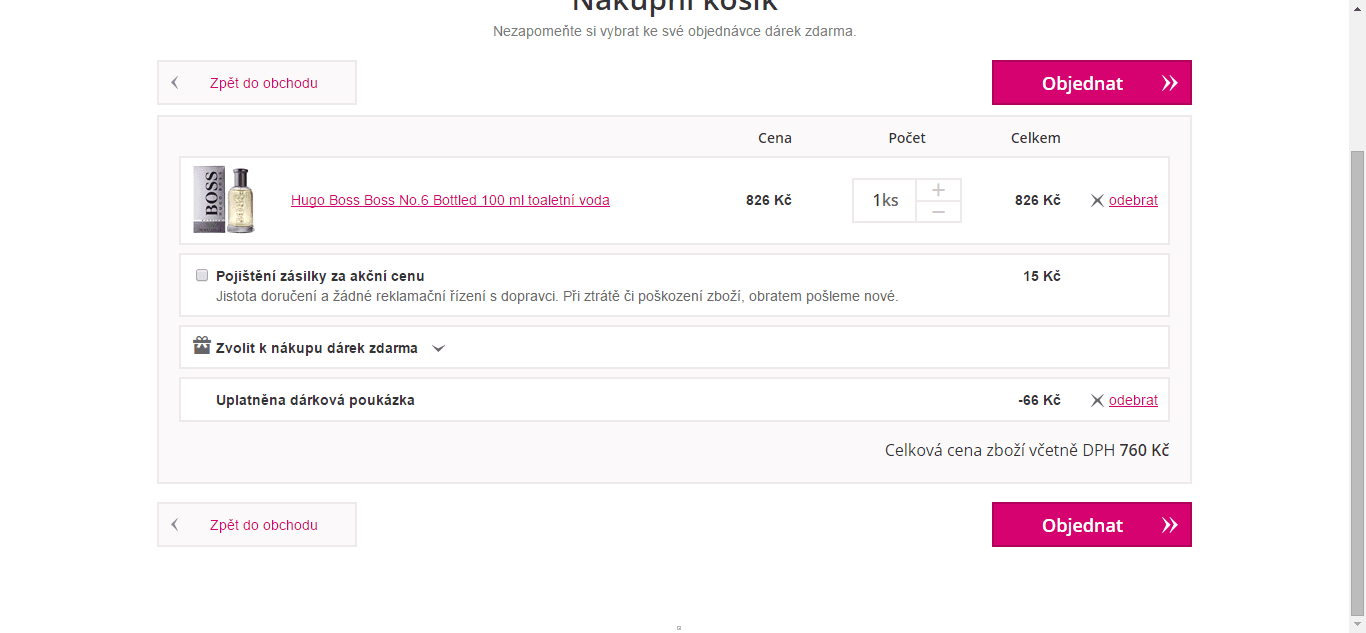
Task: Click back arrow icon in bottom Zpět button
Action: (175, 525)
